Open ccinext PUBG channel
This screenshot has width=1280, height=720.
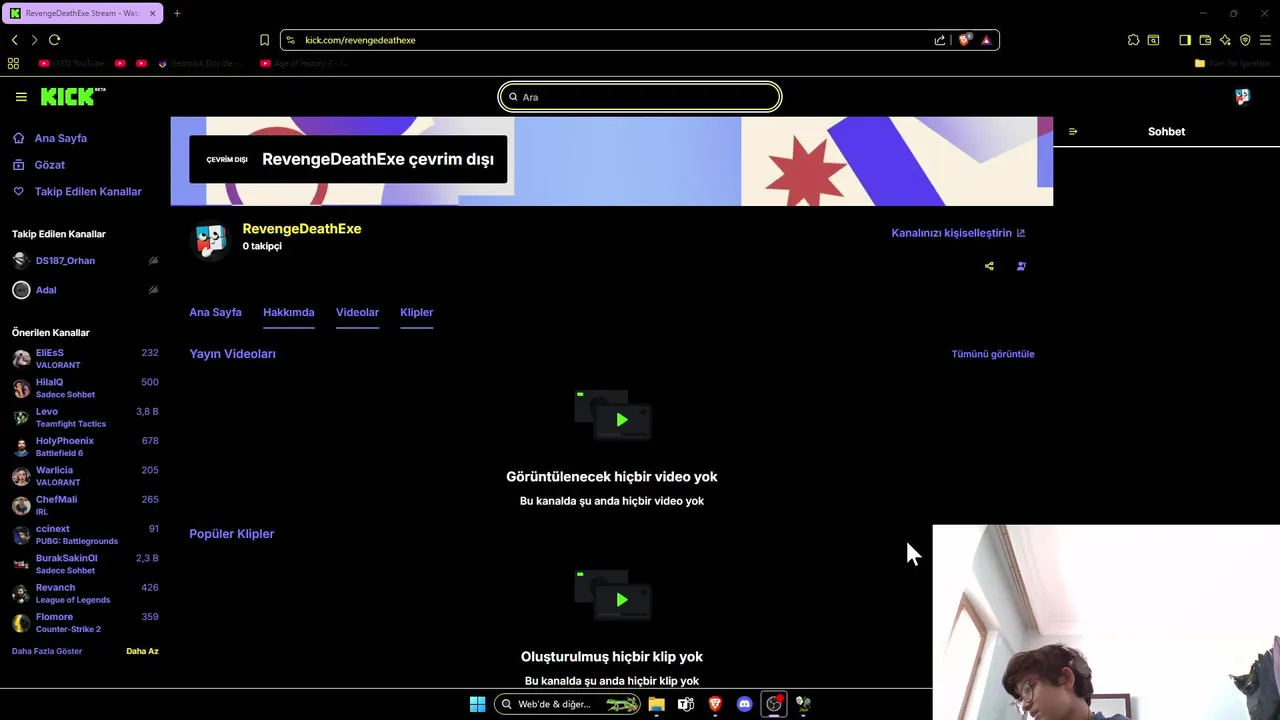point(85,535)
